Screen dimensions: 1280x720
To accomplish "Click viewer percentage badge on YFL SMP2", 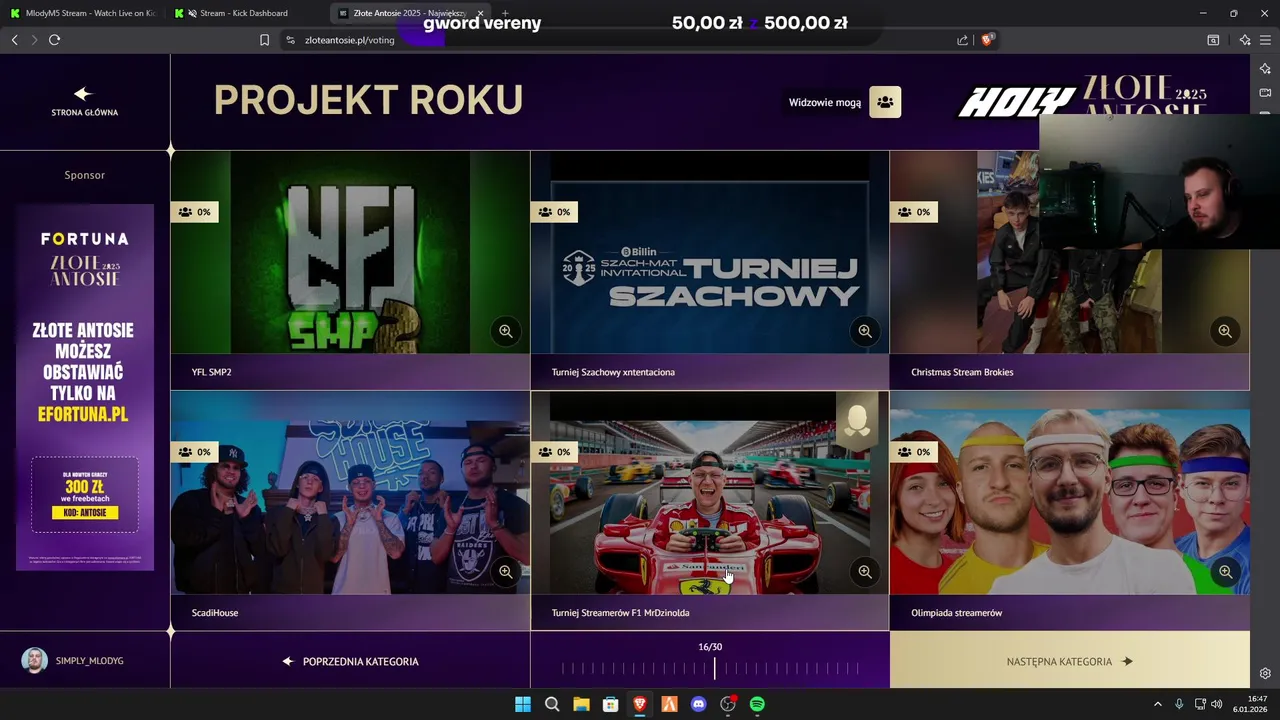I will [x=194, y=212].
